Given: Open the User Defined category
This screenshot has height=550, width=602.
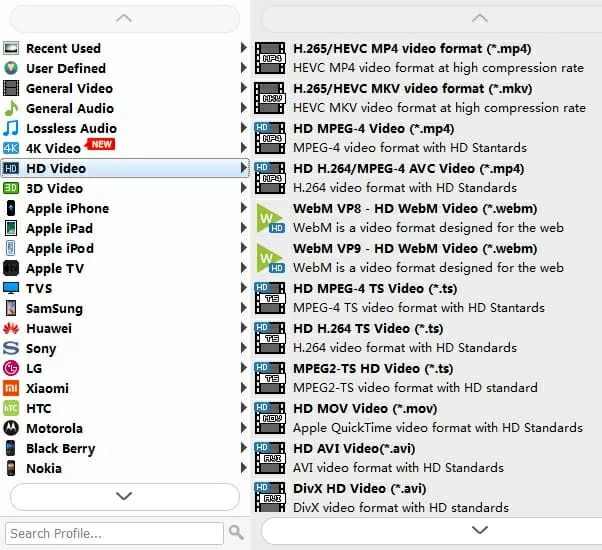Looking at the screenshot, I should [x=125, y=68].
